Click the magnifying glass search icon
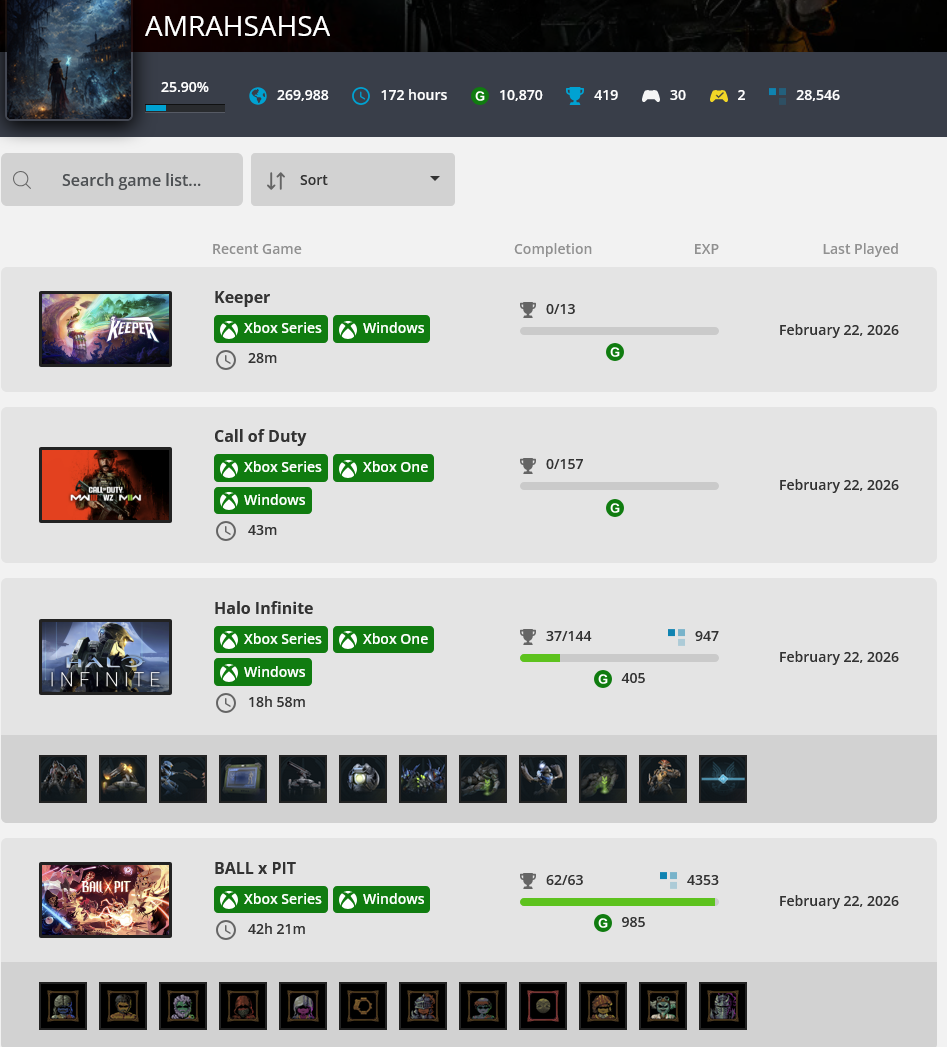This screenshot has height=1047, width=947. (22, 180)
